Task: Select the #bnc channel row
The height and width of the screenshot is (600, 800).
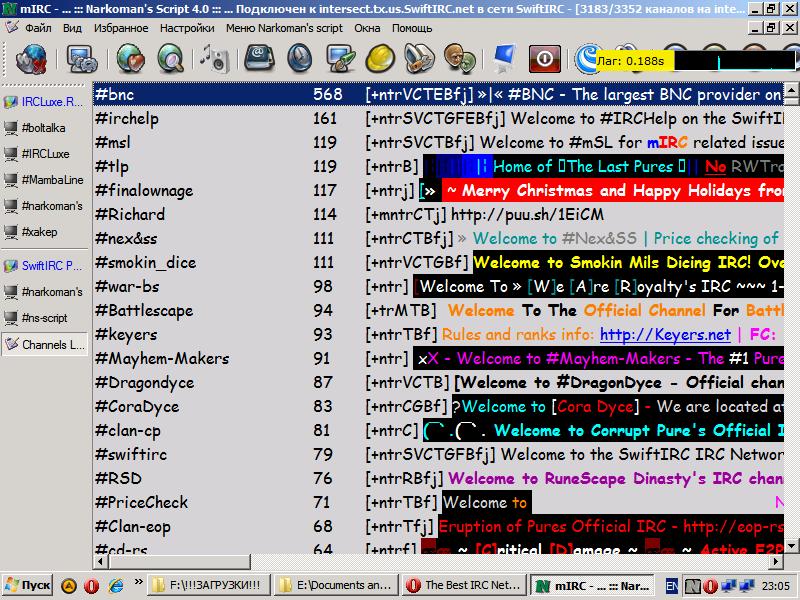Action: (438, 94)
